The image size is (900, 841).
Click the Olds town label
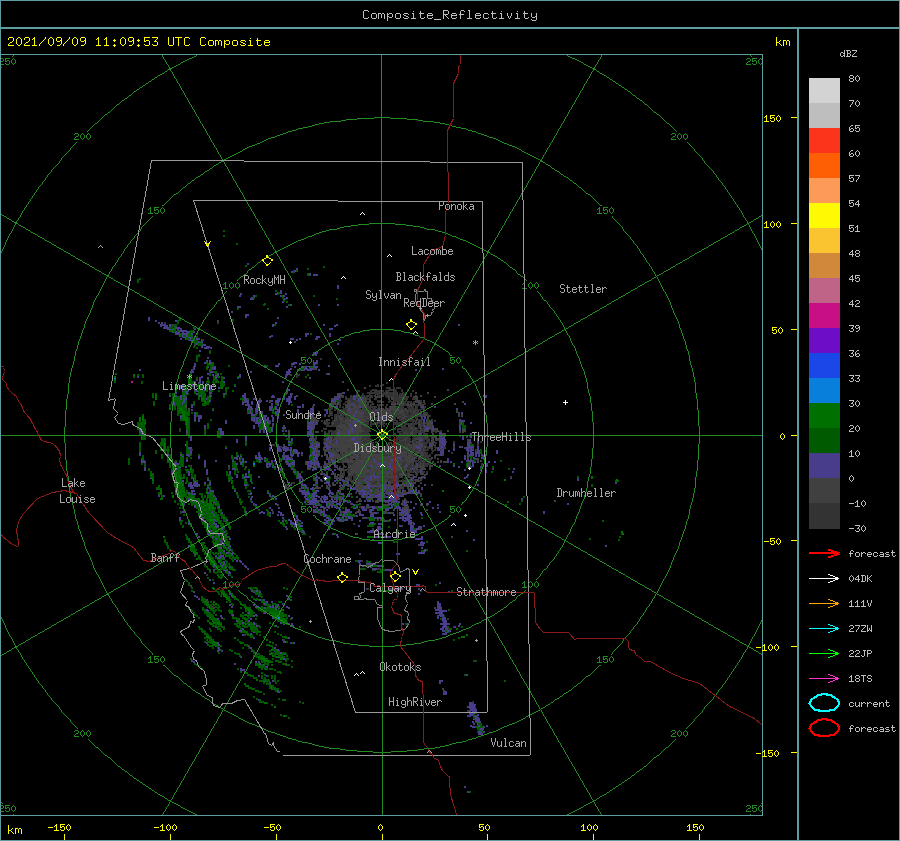click(381, 417)
